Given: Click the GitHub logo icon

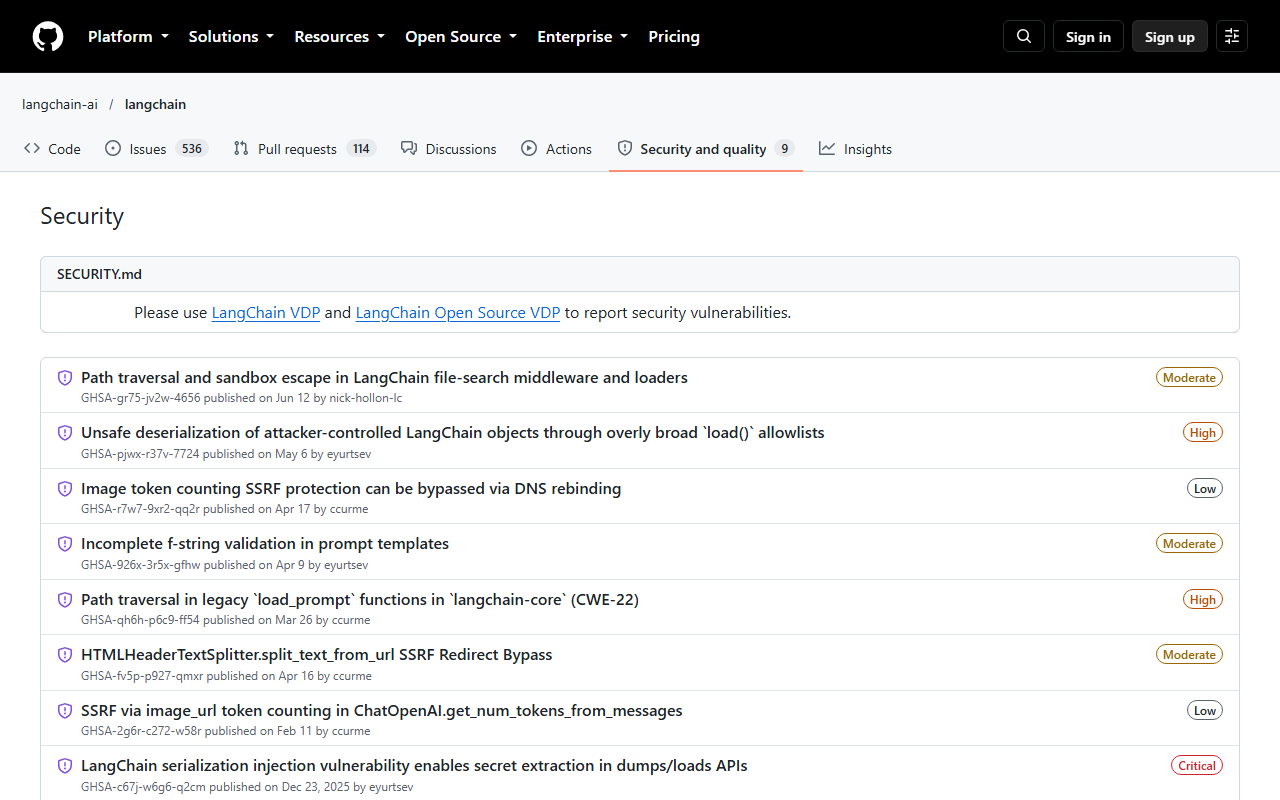Looking at the screenshot, I should click(x=48, y=36).
